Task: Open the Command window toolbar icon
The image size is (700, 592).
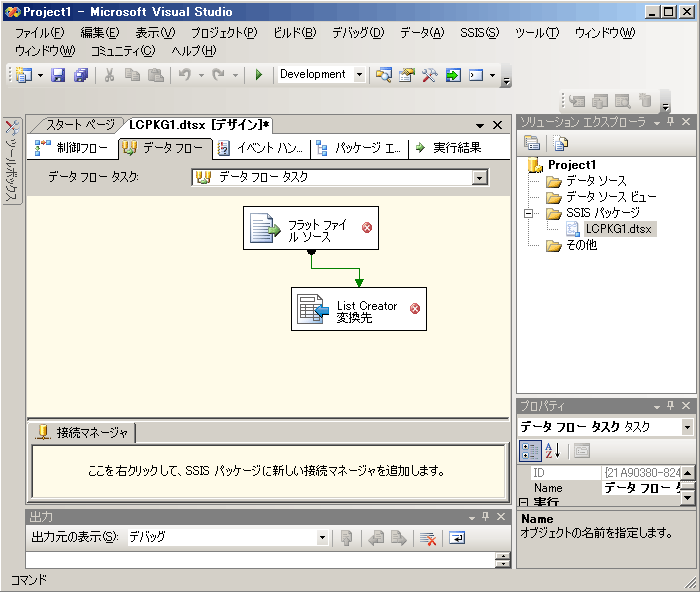Action: 476,75
